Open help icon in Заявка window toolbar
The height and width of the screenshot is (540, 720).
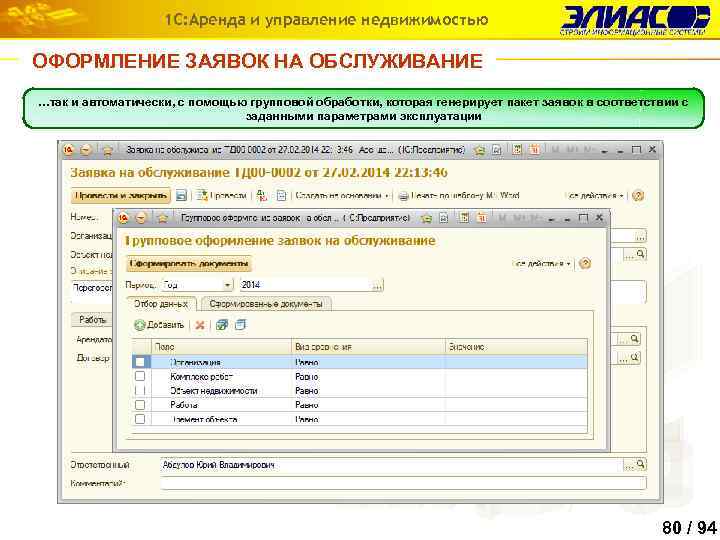(638, 196)
